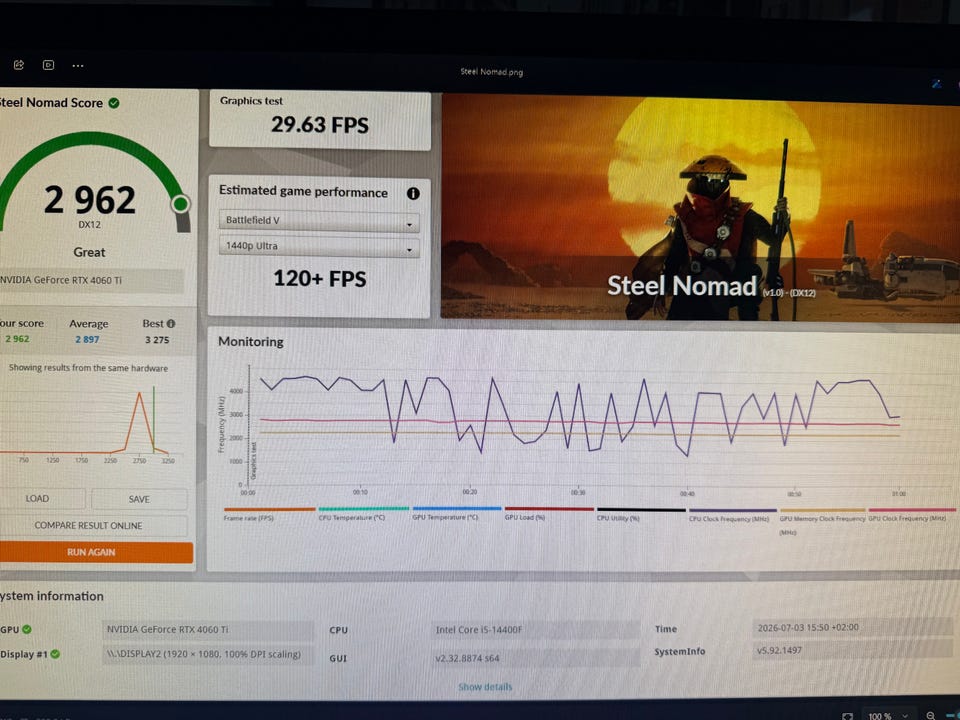The image size is (960, 720).
Task: Click the SAVE button
Action: point(139,499)
